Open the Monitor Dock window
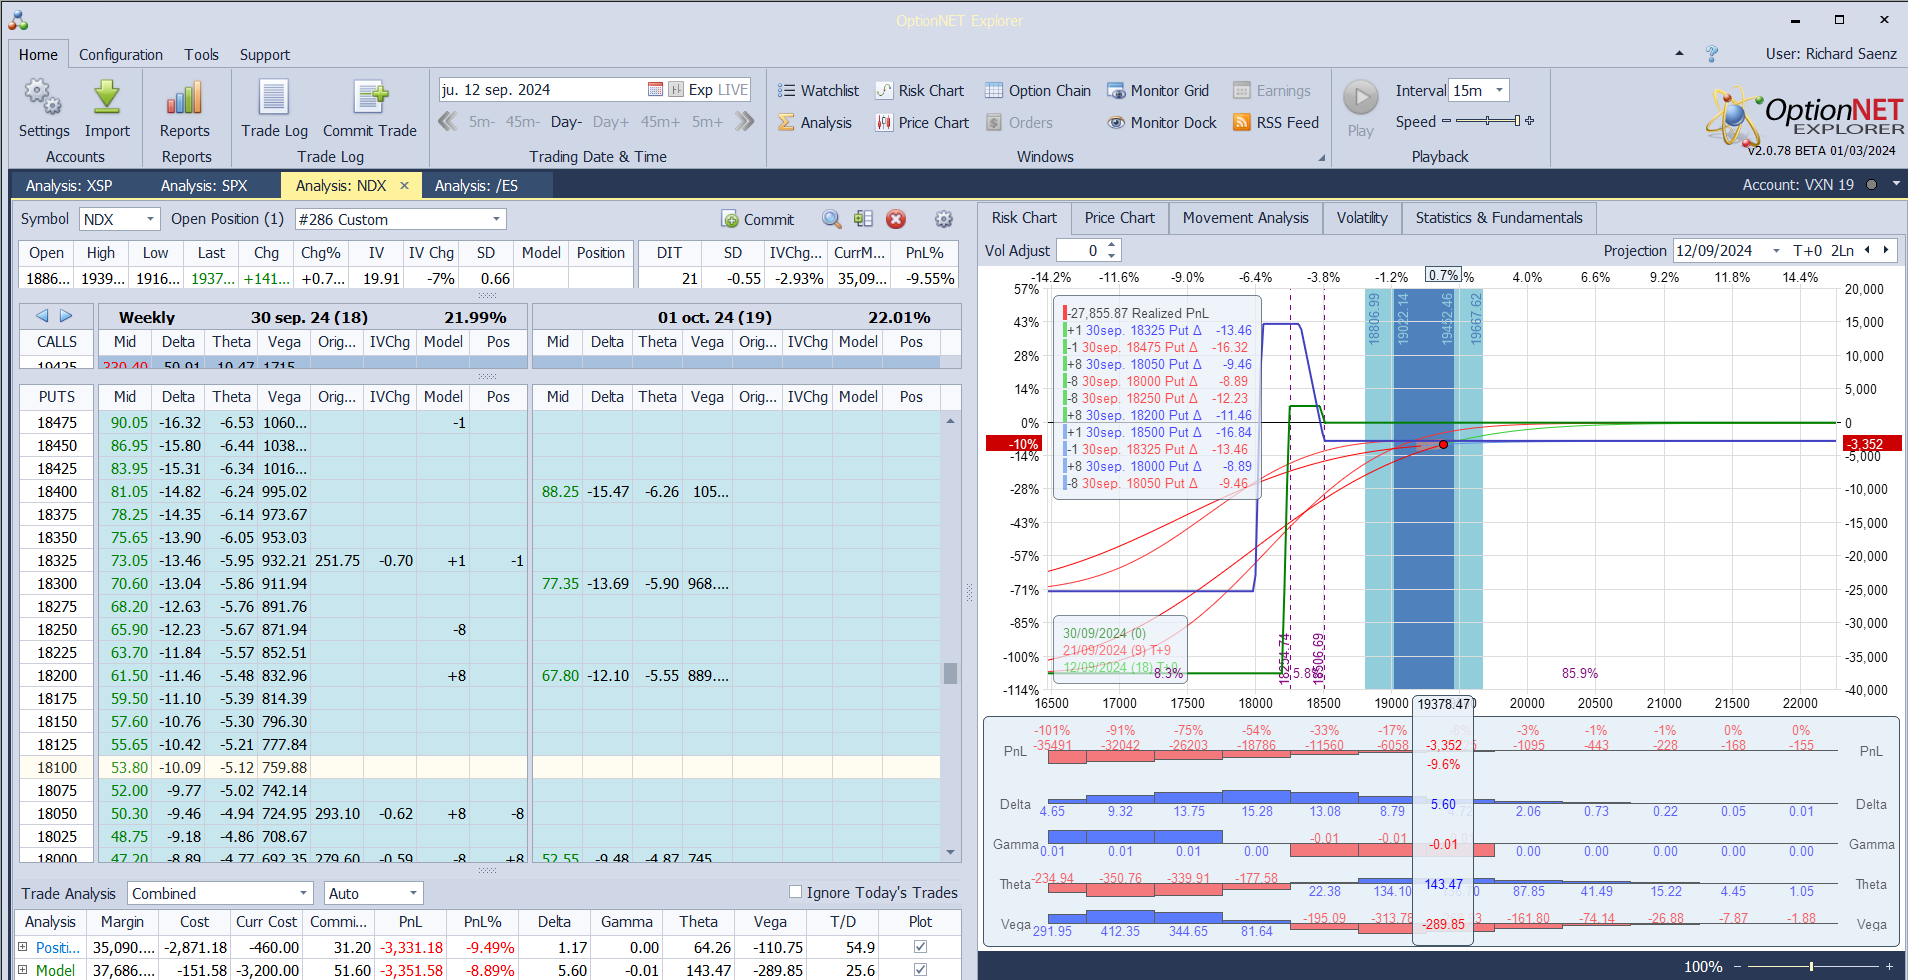1908x980 pixels. 1162,122
